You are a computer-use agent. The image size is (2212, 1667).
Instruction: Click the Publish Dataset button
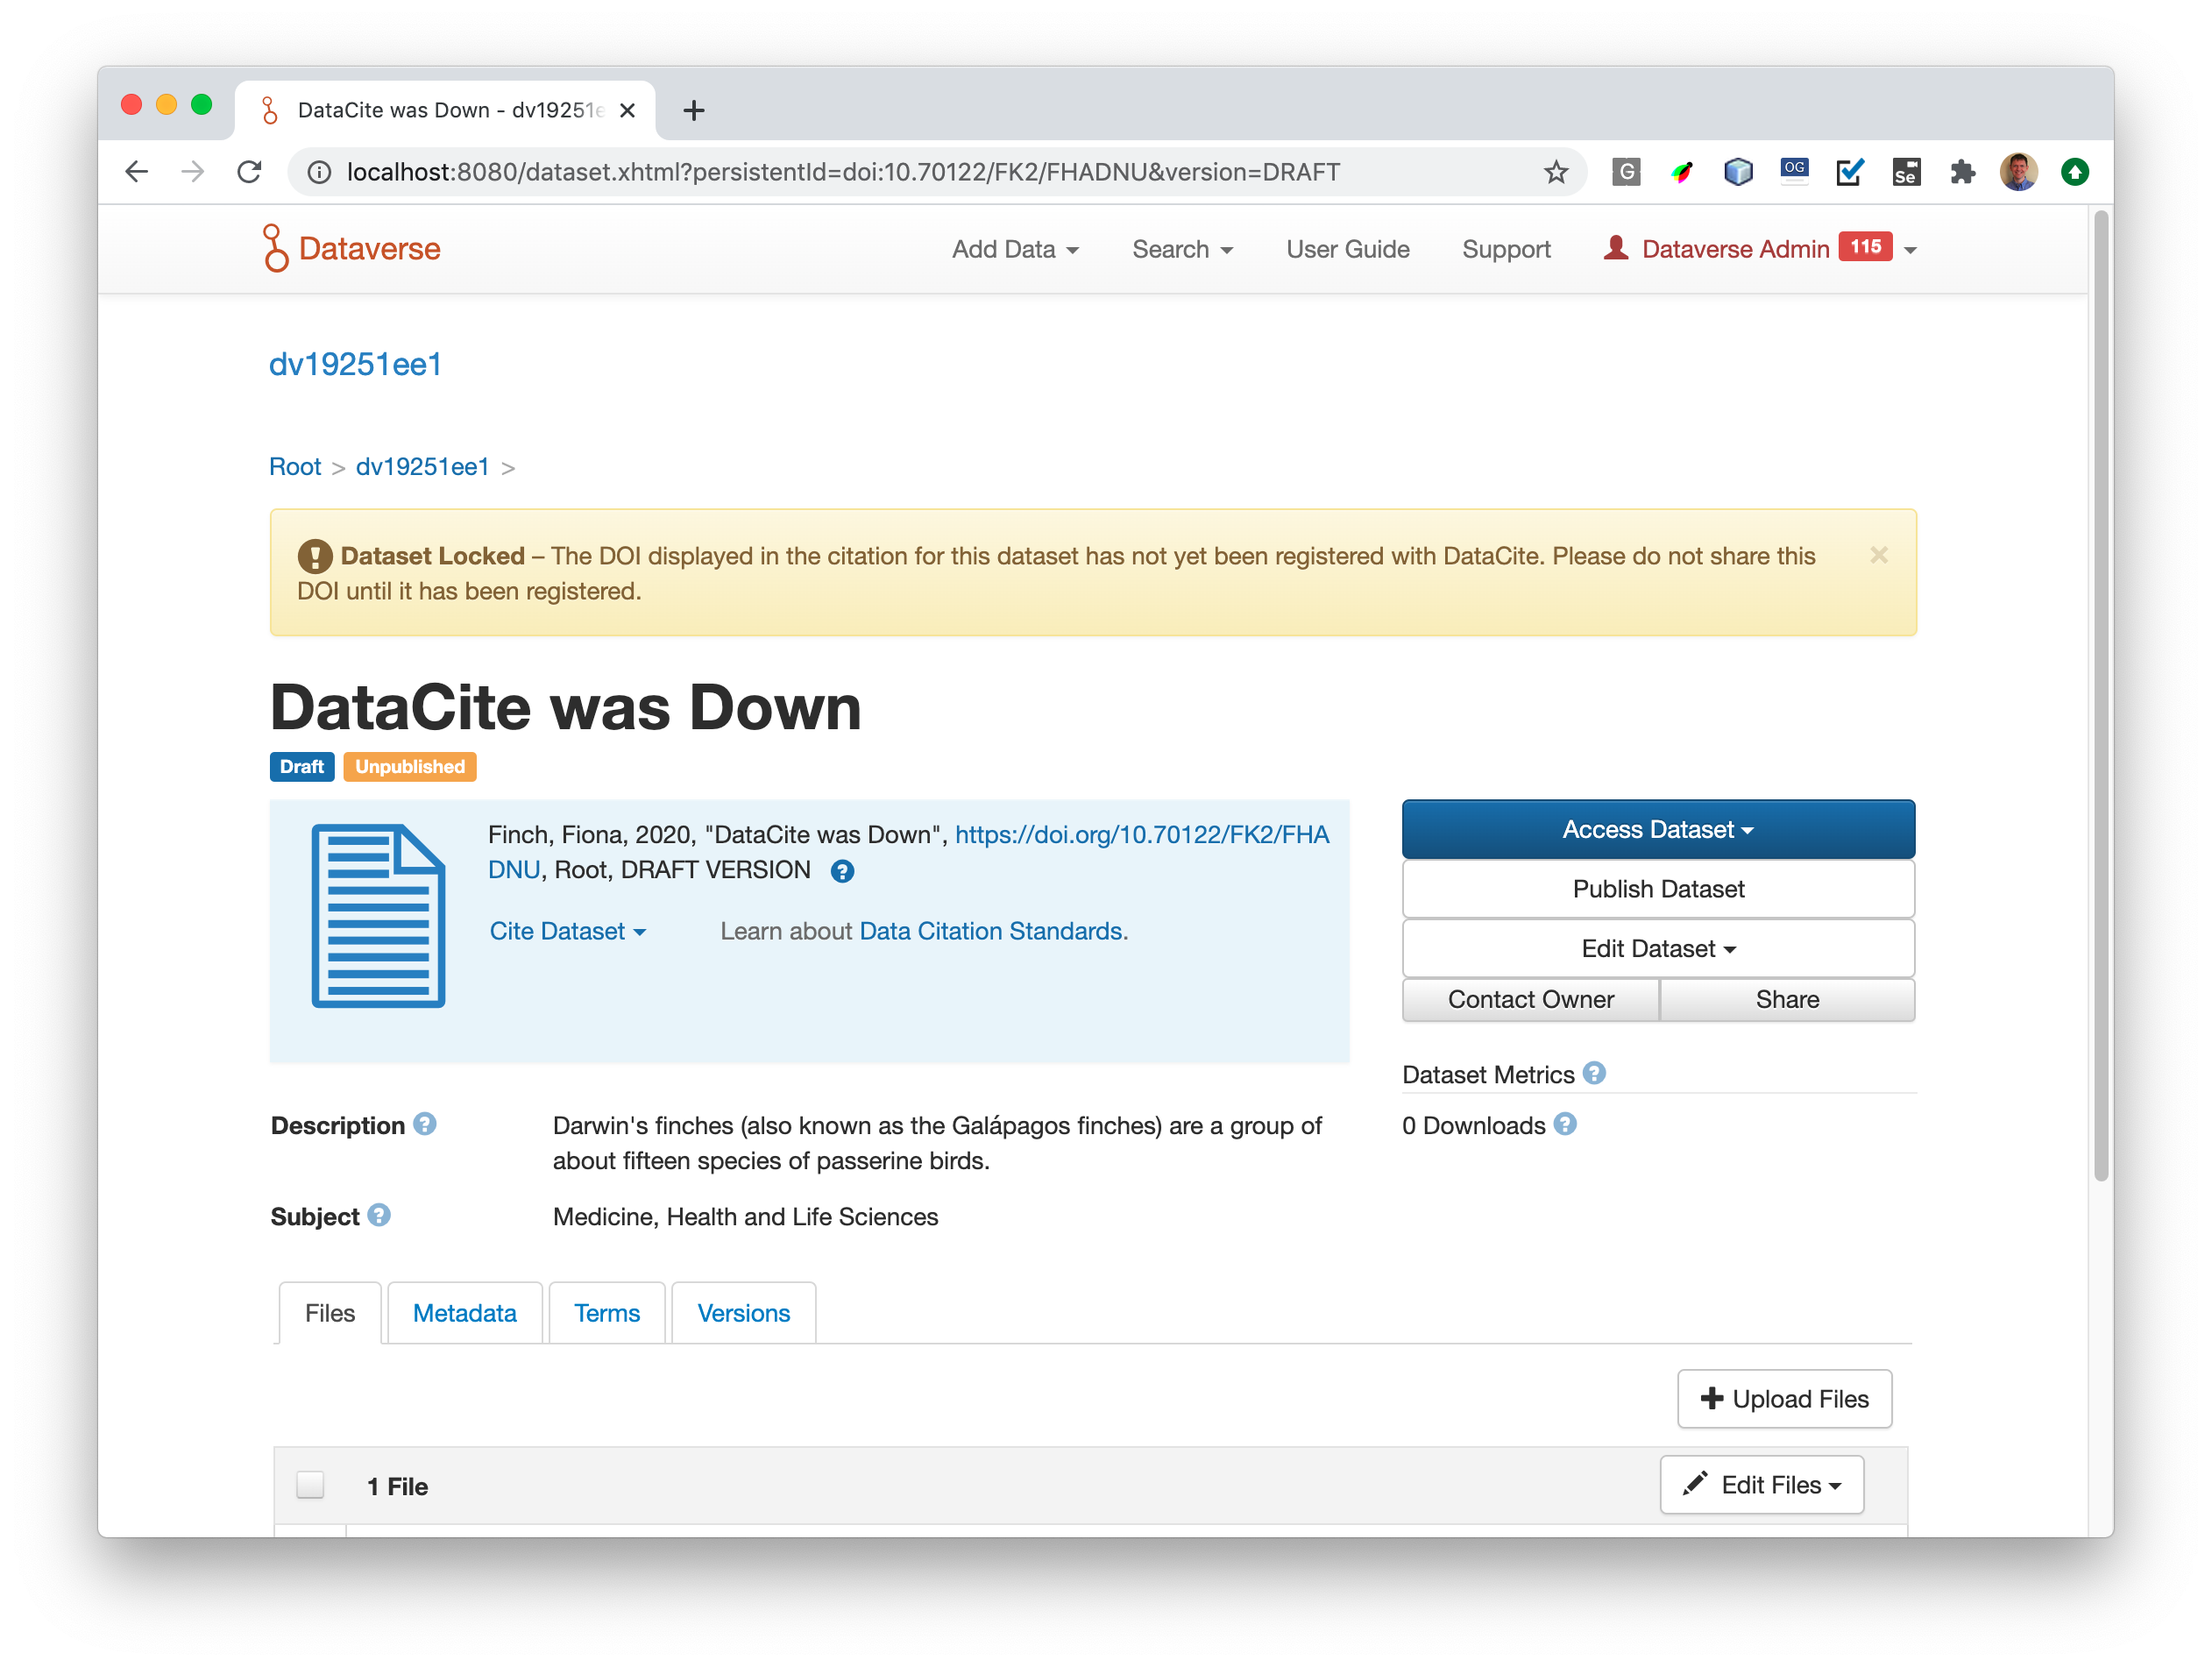tap(1658, 889)
